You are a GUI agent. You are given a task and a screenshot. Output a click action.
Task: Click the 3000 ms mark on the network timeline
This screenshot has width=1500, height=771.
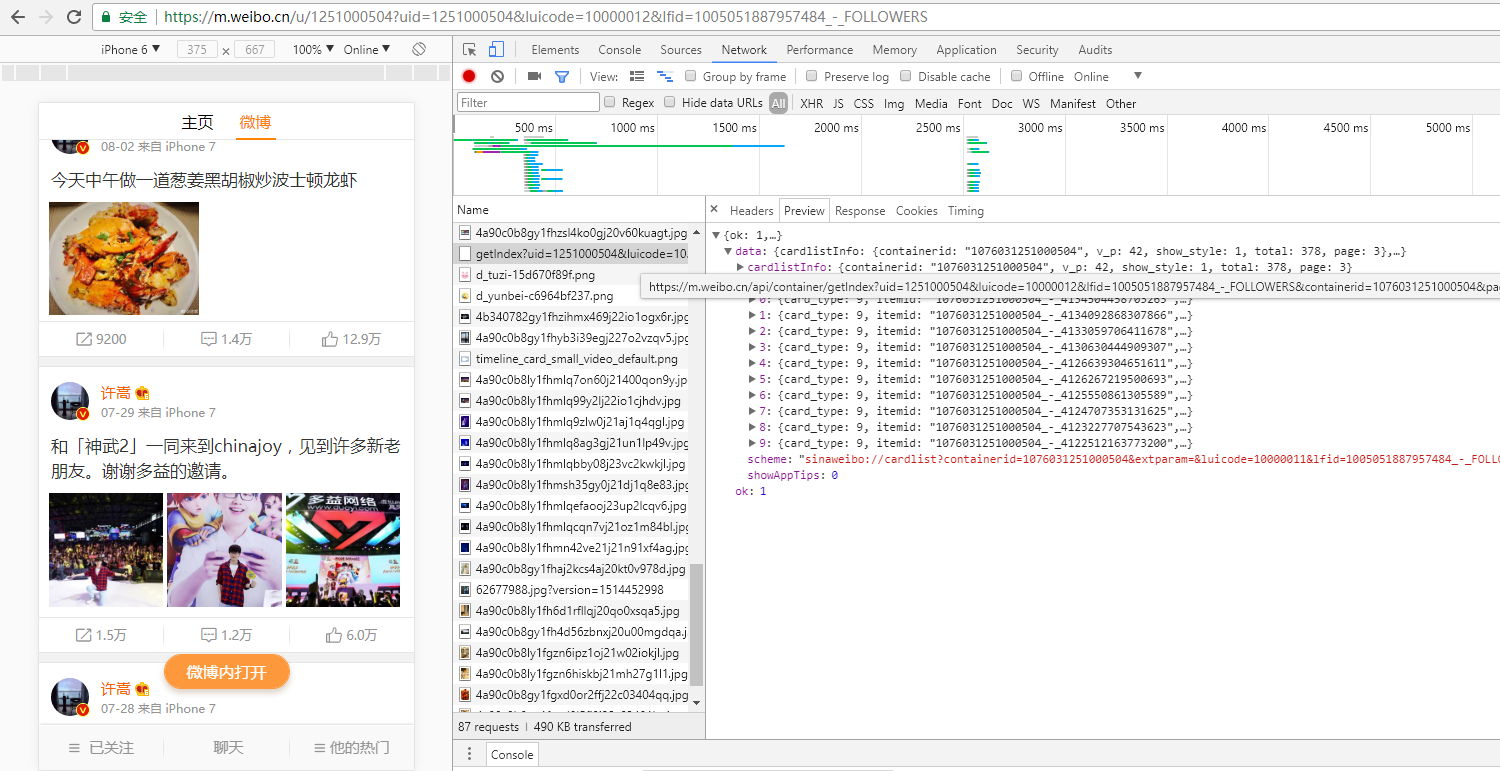click(1040, 128)
